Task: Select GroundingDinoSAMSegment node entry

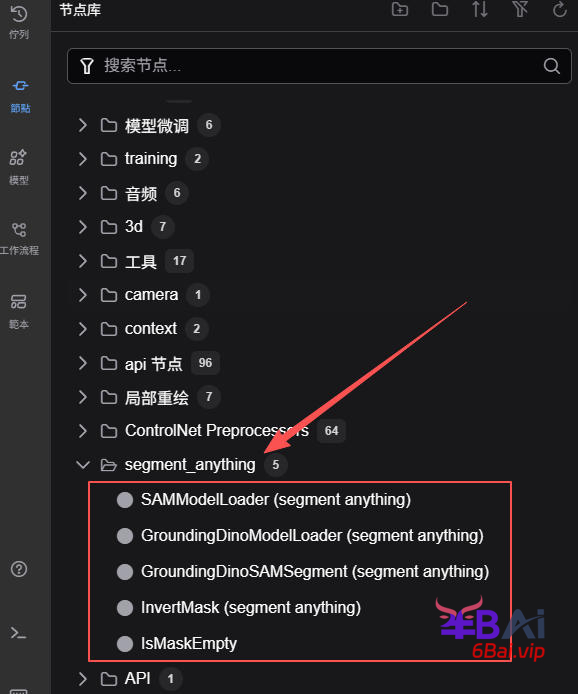Action: (300, 571)
